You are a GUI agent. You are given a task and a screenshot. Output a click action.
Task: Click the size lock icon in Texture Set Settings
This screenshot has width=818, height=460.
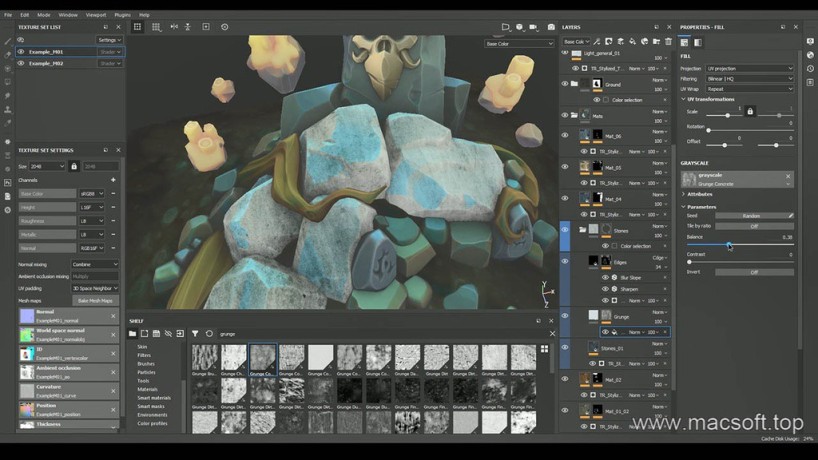click(x=74, y=166)
